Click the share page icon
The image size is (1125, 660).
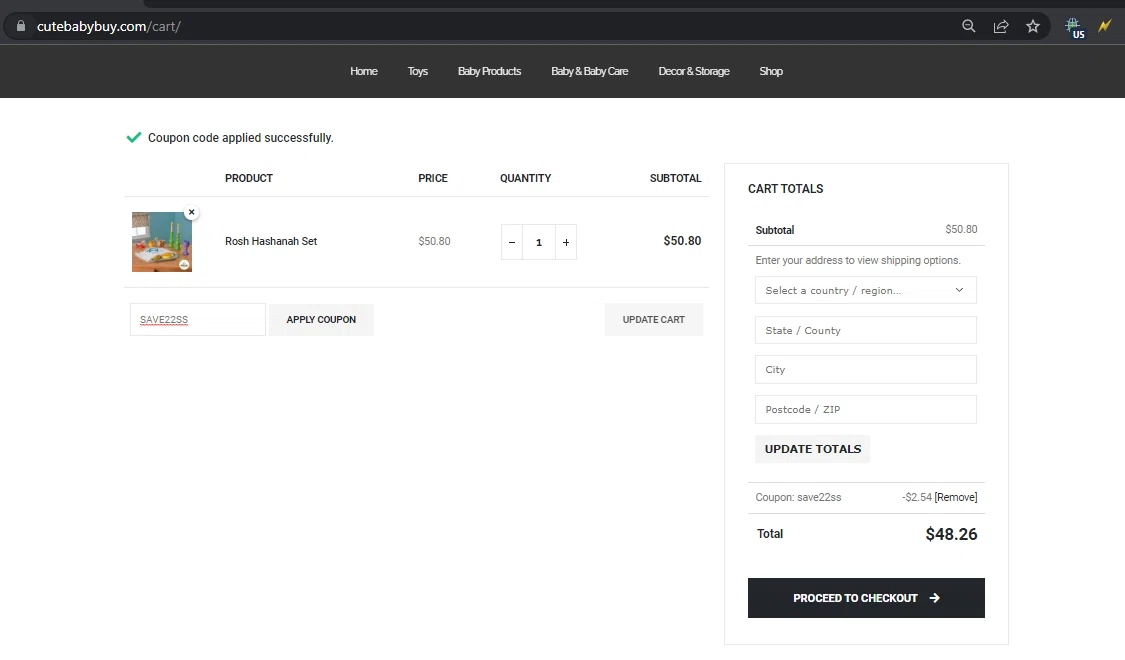(x=1001, y=27)
